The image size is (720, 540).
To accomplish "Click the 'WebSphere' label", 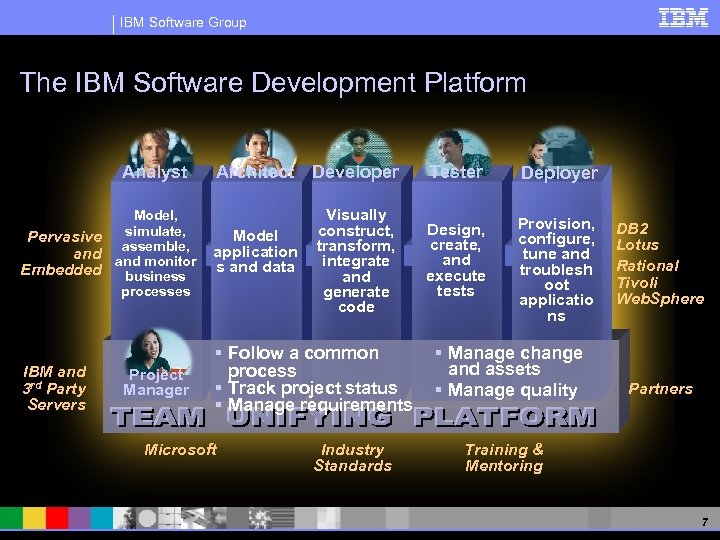I will [660, 299].
